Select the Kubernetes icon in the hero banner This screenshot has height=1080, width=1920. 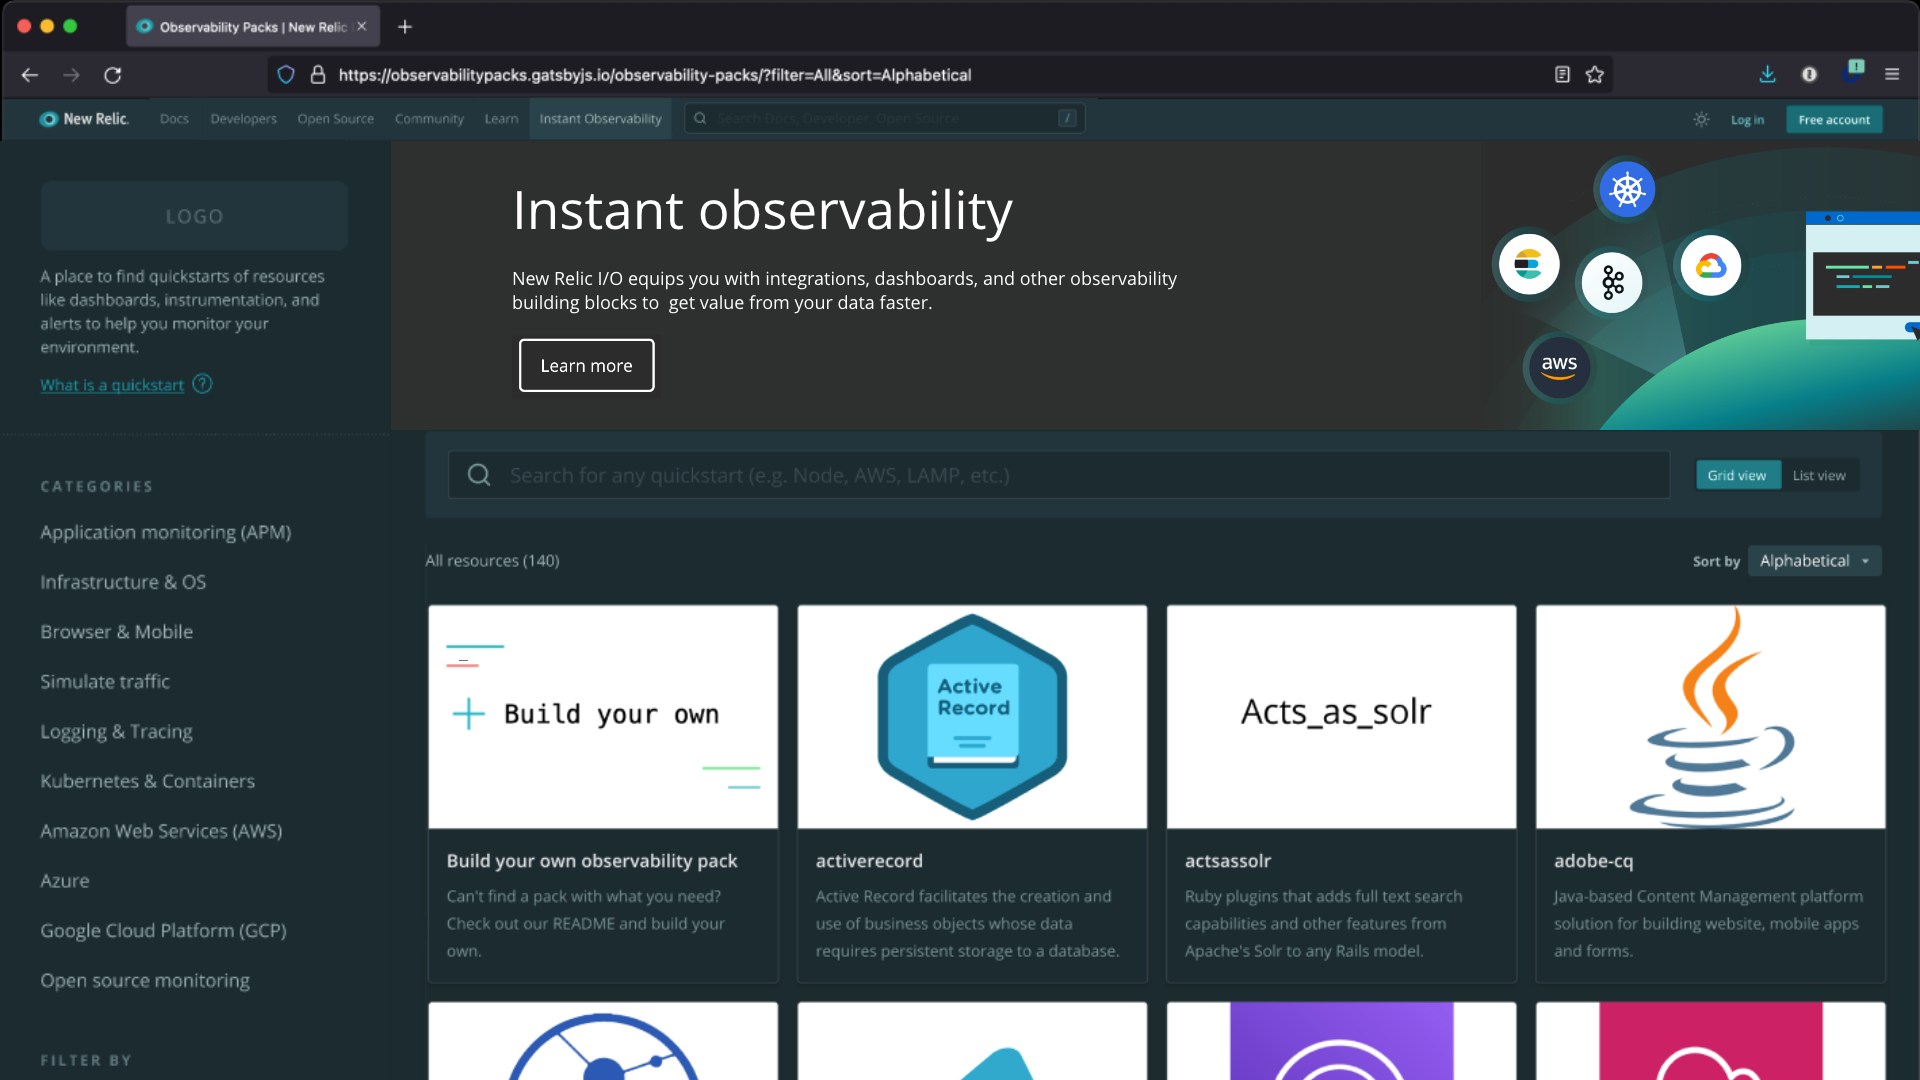1626,189
